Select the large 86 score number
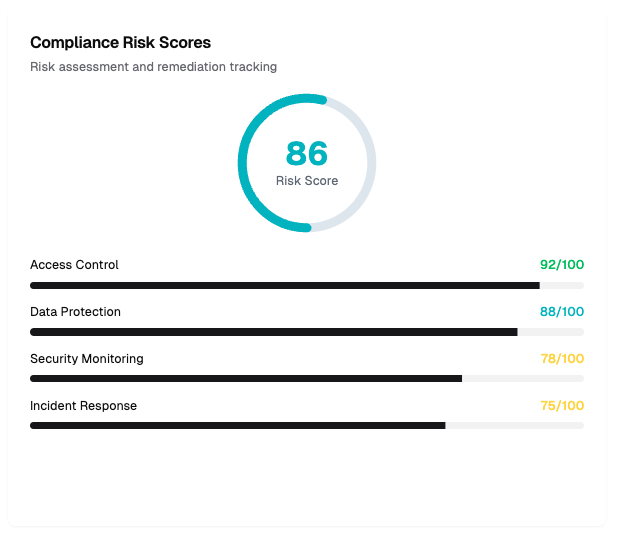This screenshot has height=535, width=620. (x=307, y=153)
